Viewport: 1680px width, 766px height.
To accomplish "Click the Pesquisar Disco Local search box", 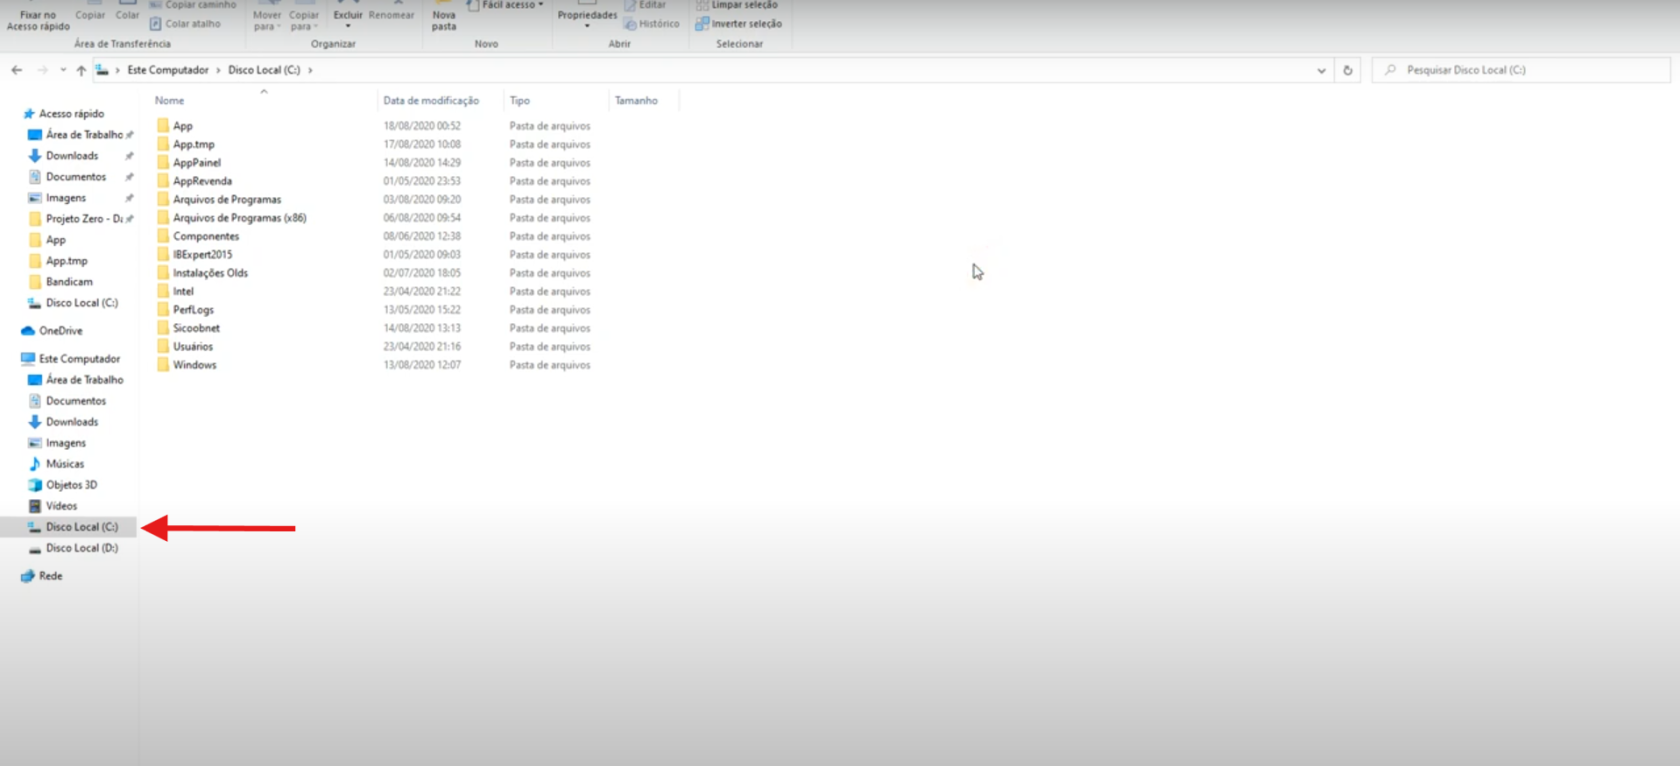I will click(1520, 70).
